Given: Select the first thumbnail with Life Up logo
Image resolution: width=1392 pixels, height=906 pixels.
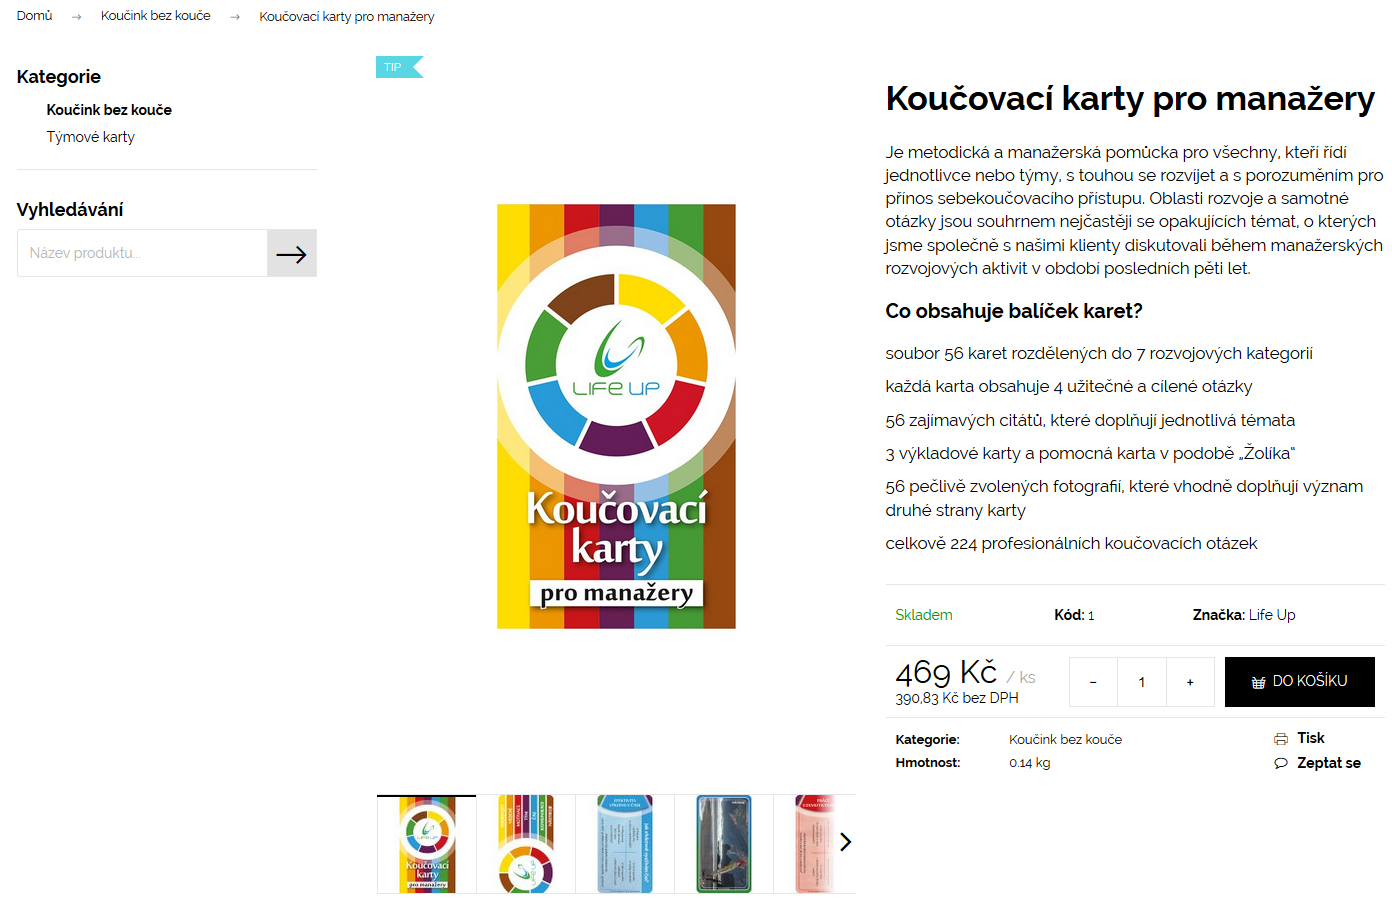Looking at the screenshot, I should pos(427,844).
